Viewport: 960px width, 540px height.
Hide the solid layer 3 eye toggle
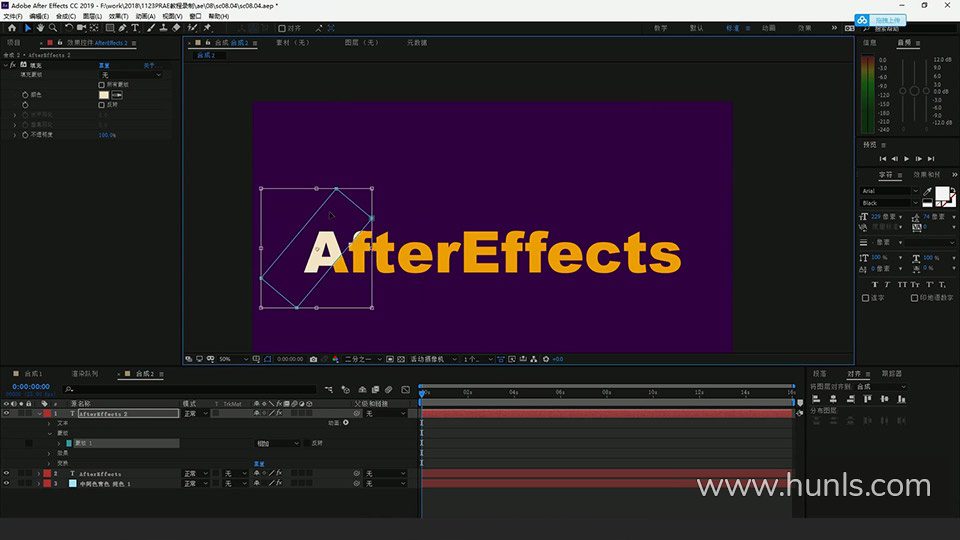[x=7, y=484]
